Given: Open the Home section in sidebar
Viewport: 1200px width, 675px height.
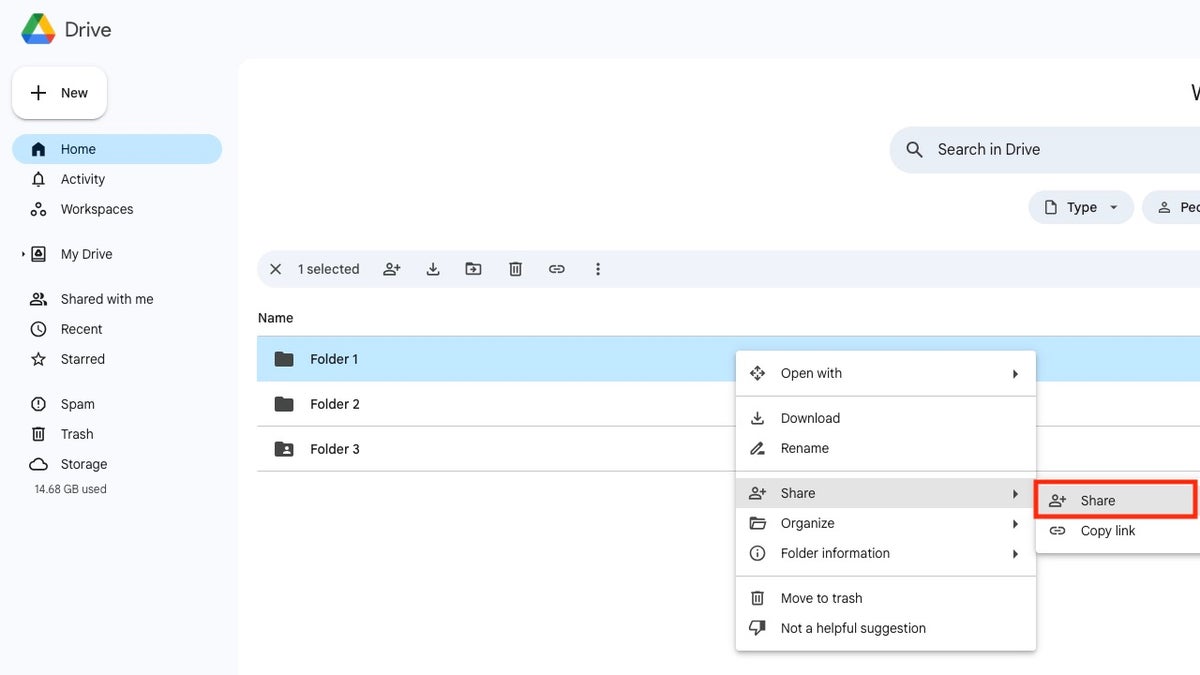Looking at the screenshot, I should pos(117,149).
